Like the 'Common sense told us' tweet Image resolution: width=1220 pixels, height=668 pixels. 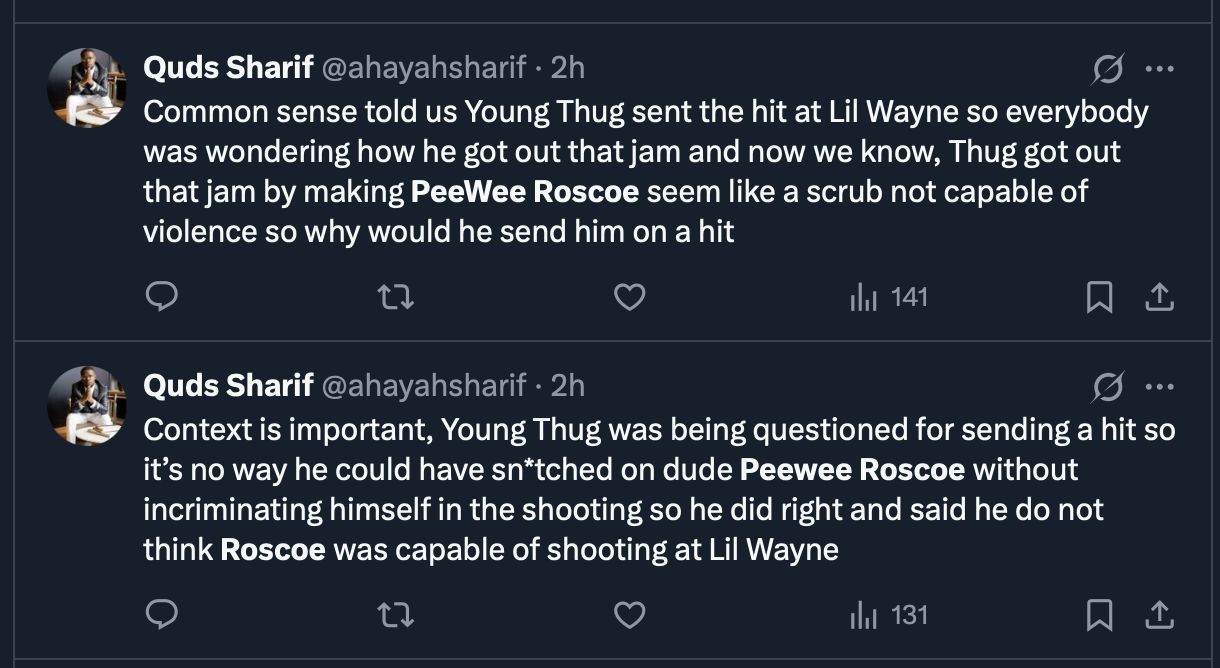(628, 297)
